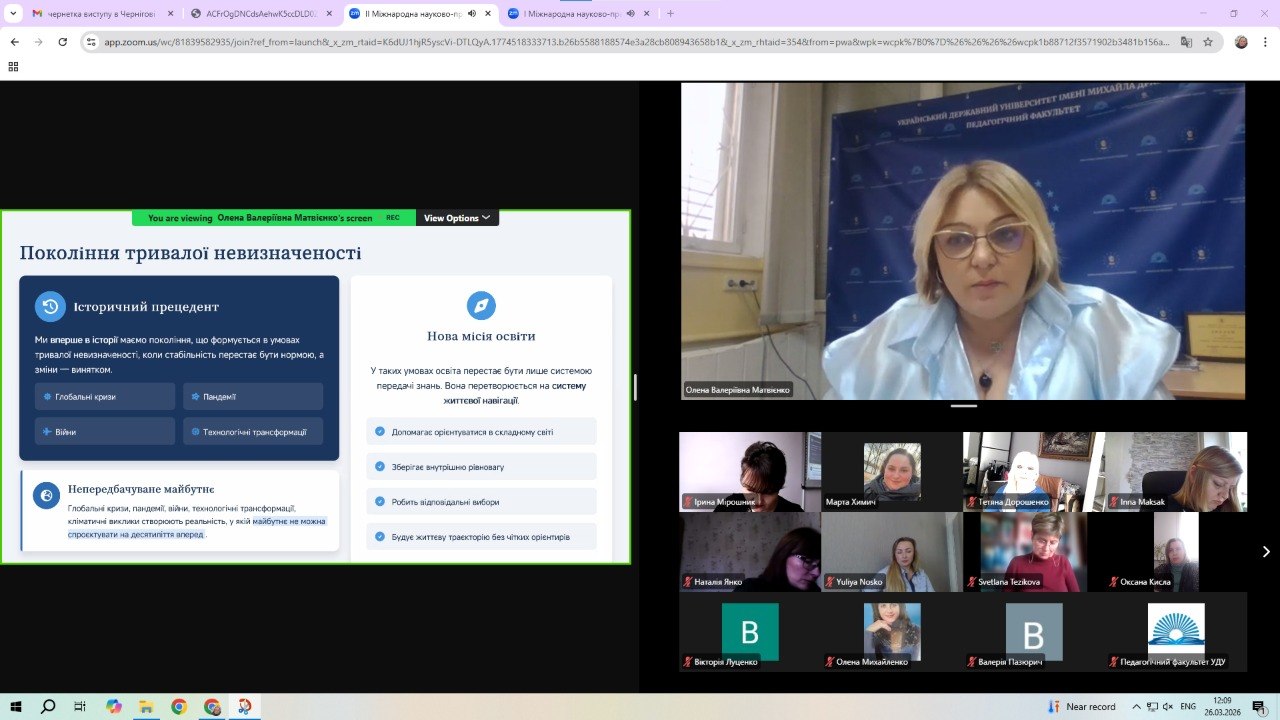Switch to the Gmail draft tab
Image resolution: width=1280 pixels, height=720 pixels.
(x=98, y=14)
